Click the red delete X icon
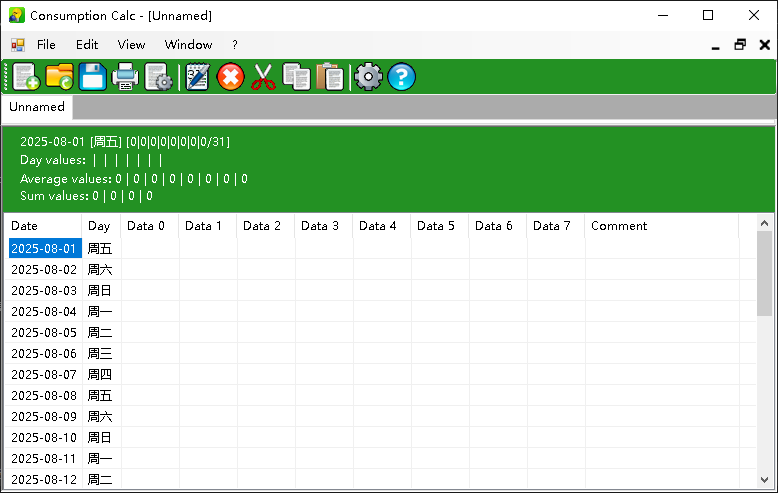This screenshot has height=493, width=778. [x=230, y=77]
